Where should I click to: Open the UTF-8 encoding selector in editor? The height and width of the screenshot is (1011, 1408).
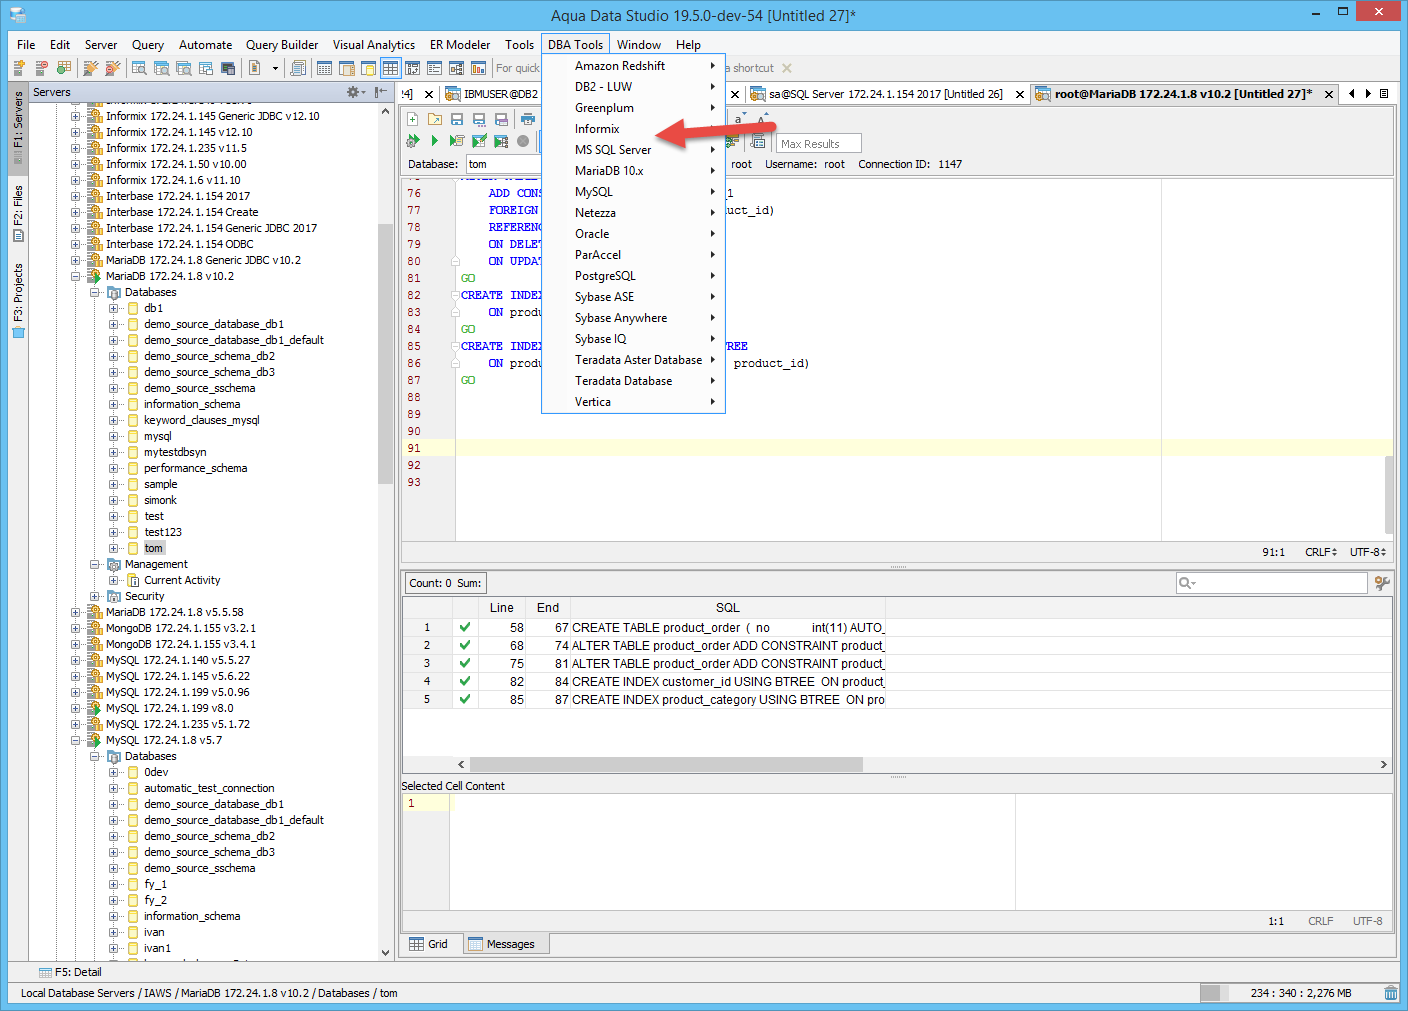pyautogui.click(x=1367, y=552)
